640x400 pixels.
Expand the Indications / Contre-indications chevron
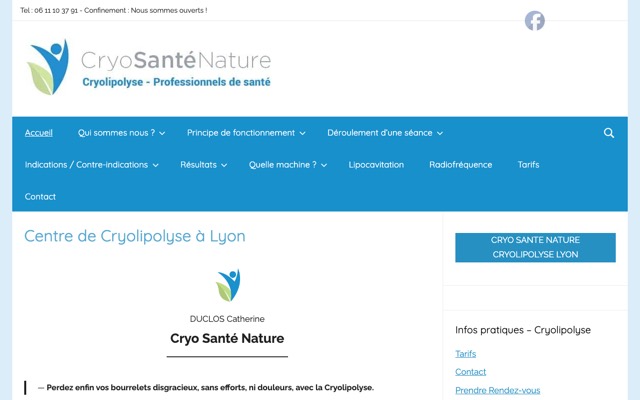156,165
